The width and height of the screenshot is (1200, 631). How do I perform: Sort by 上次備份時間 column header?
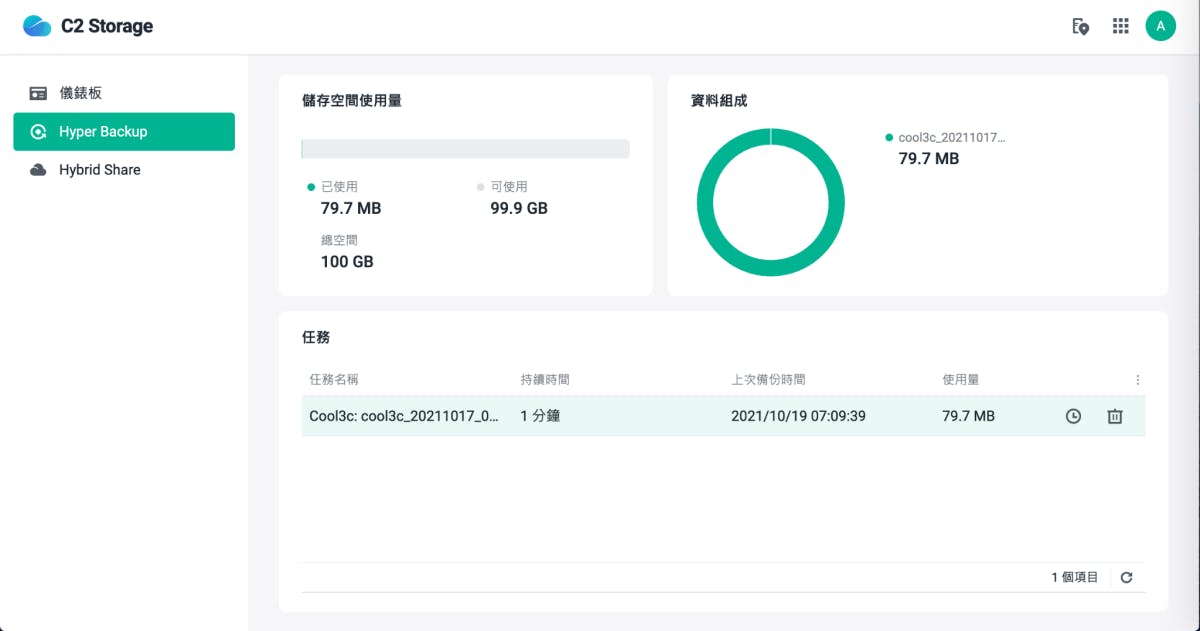click(x=768, y=380)
